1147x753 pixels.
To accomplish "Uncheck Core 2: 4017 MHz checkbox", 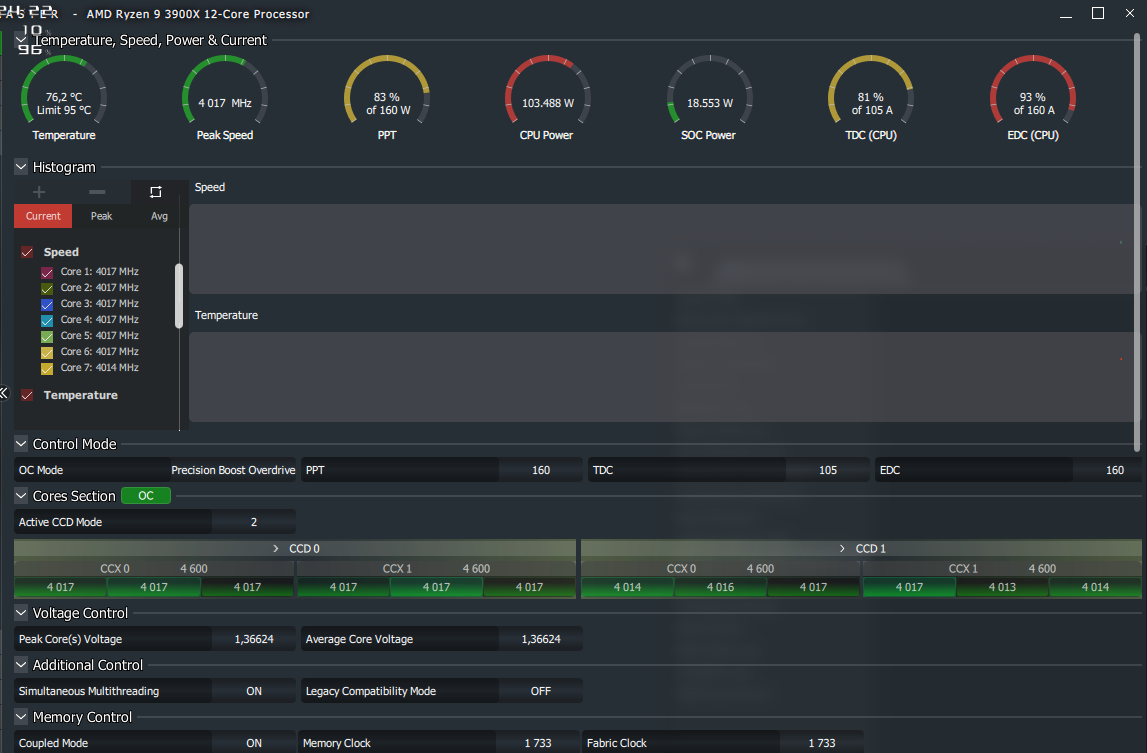I will [47, 288].
